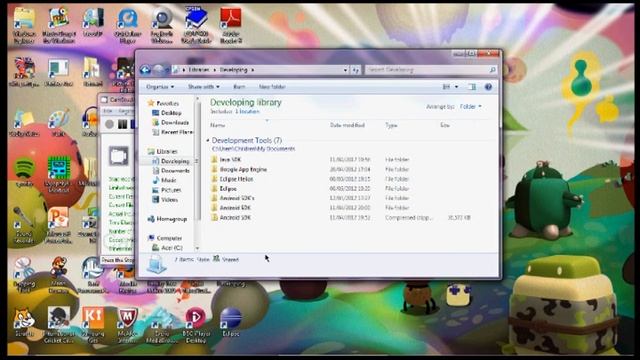Screen dimensions: 640x360
Task: Open the microphone Sound Recorder desktop icon
Action: (24, 224)
